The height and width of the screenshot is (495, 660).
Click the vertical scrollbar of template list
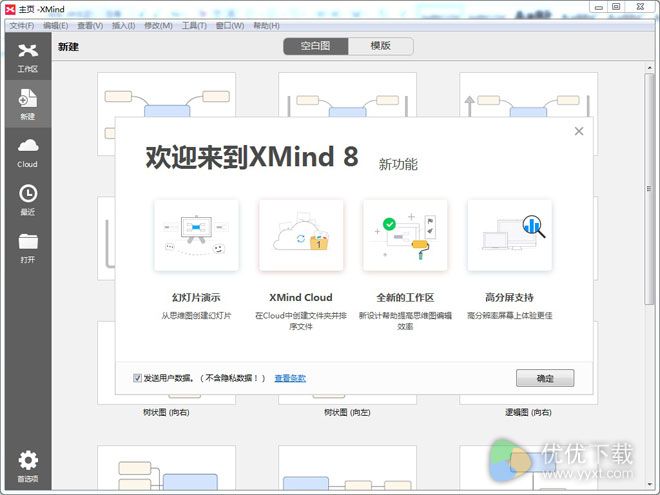(x=649, y=189)
